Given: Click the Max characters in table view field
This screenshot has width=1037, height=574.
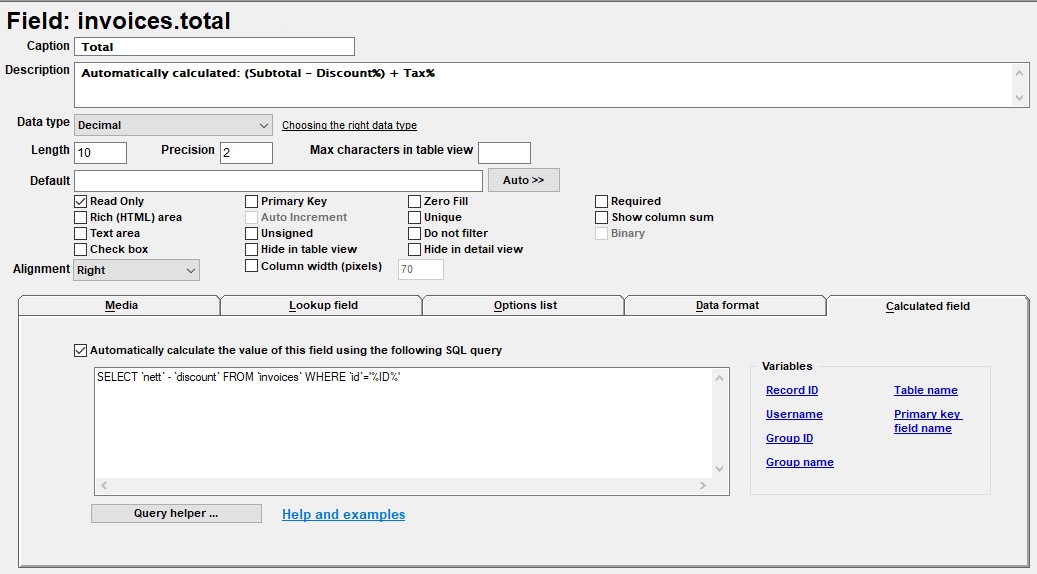Looking at the screenshot, I should click(x=504, y=153).
